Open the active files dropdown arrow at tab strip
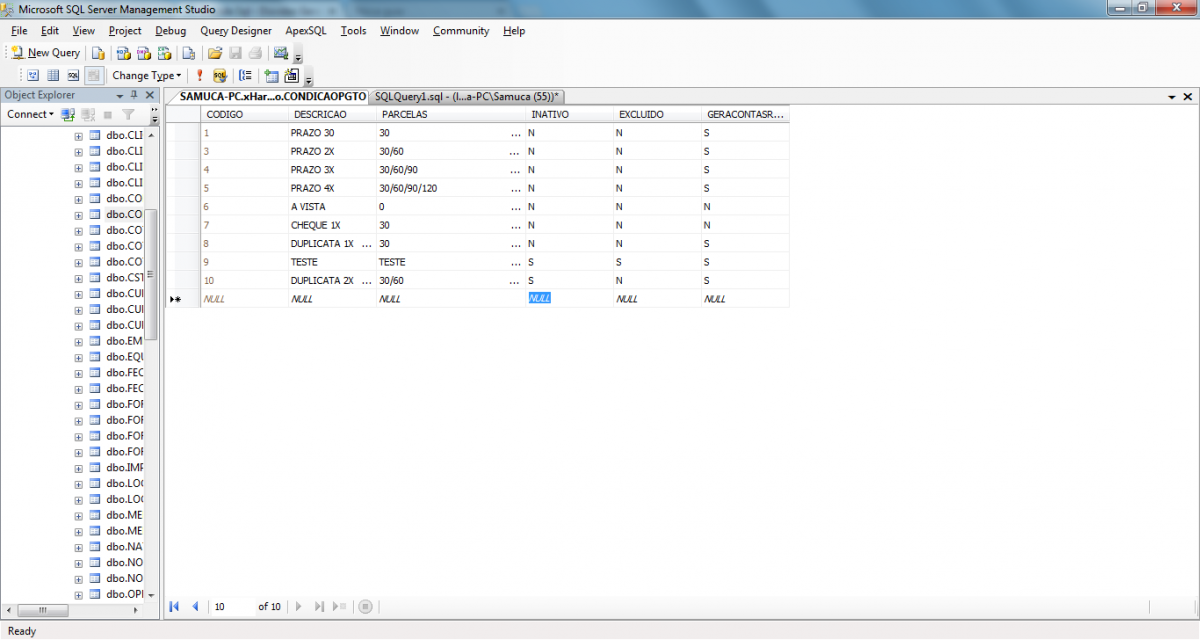Image resolution: width=1200 pixels, height=640 pixels. point(1172,97)
